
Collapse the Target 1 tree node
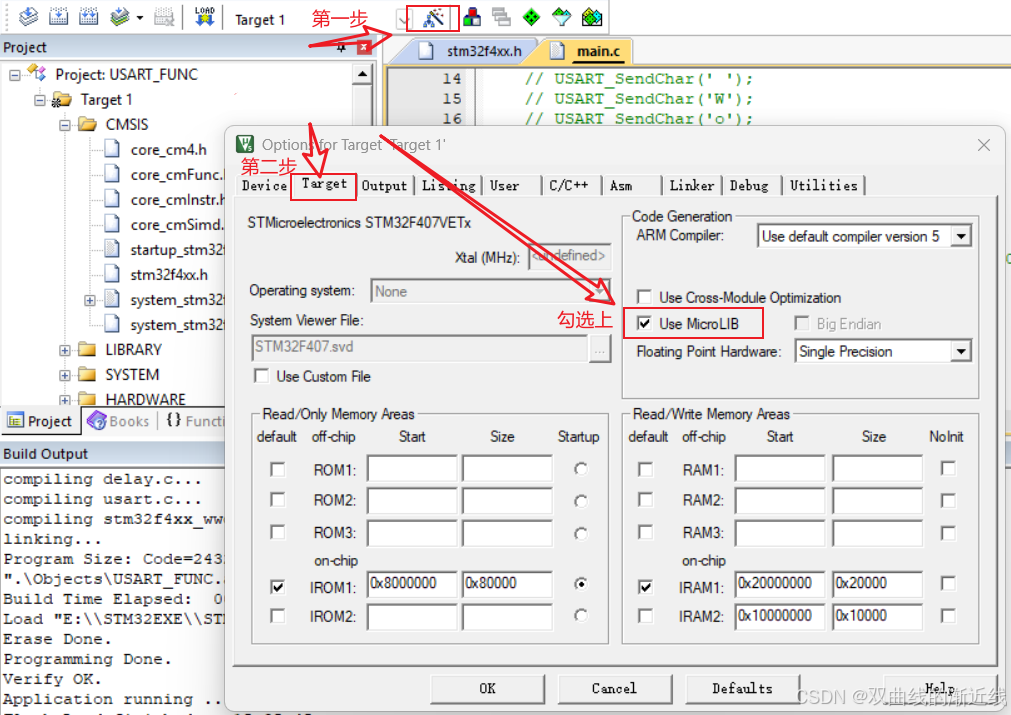pos(40,100)
